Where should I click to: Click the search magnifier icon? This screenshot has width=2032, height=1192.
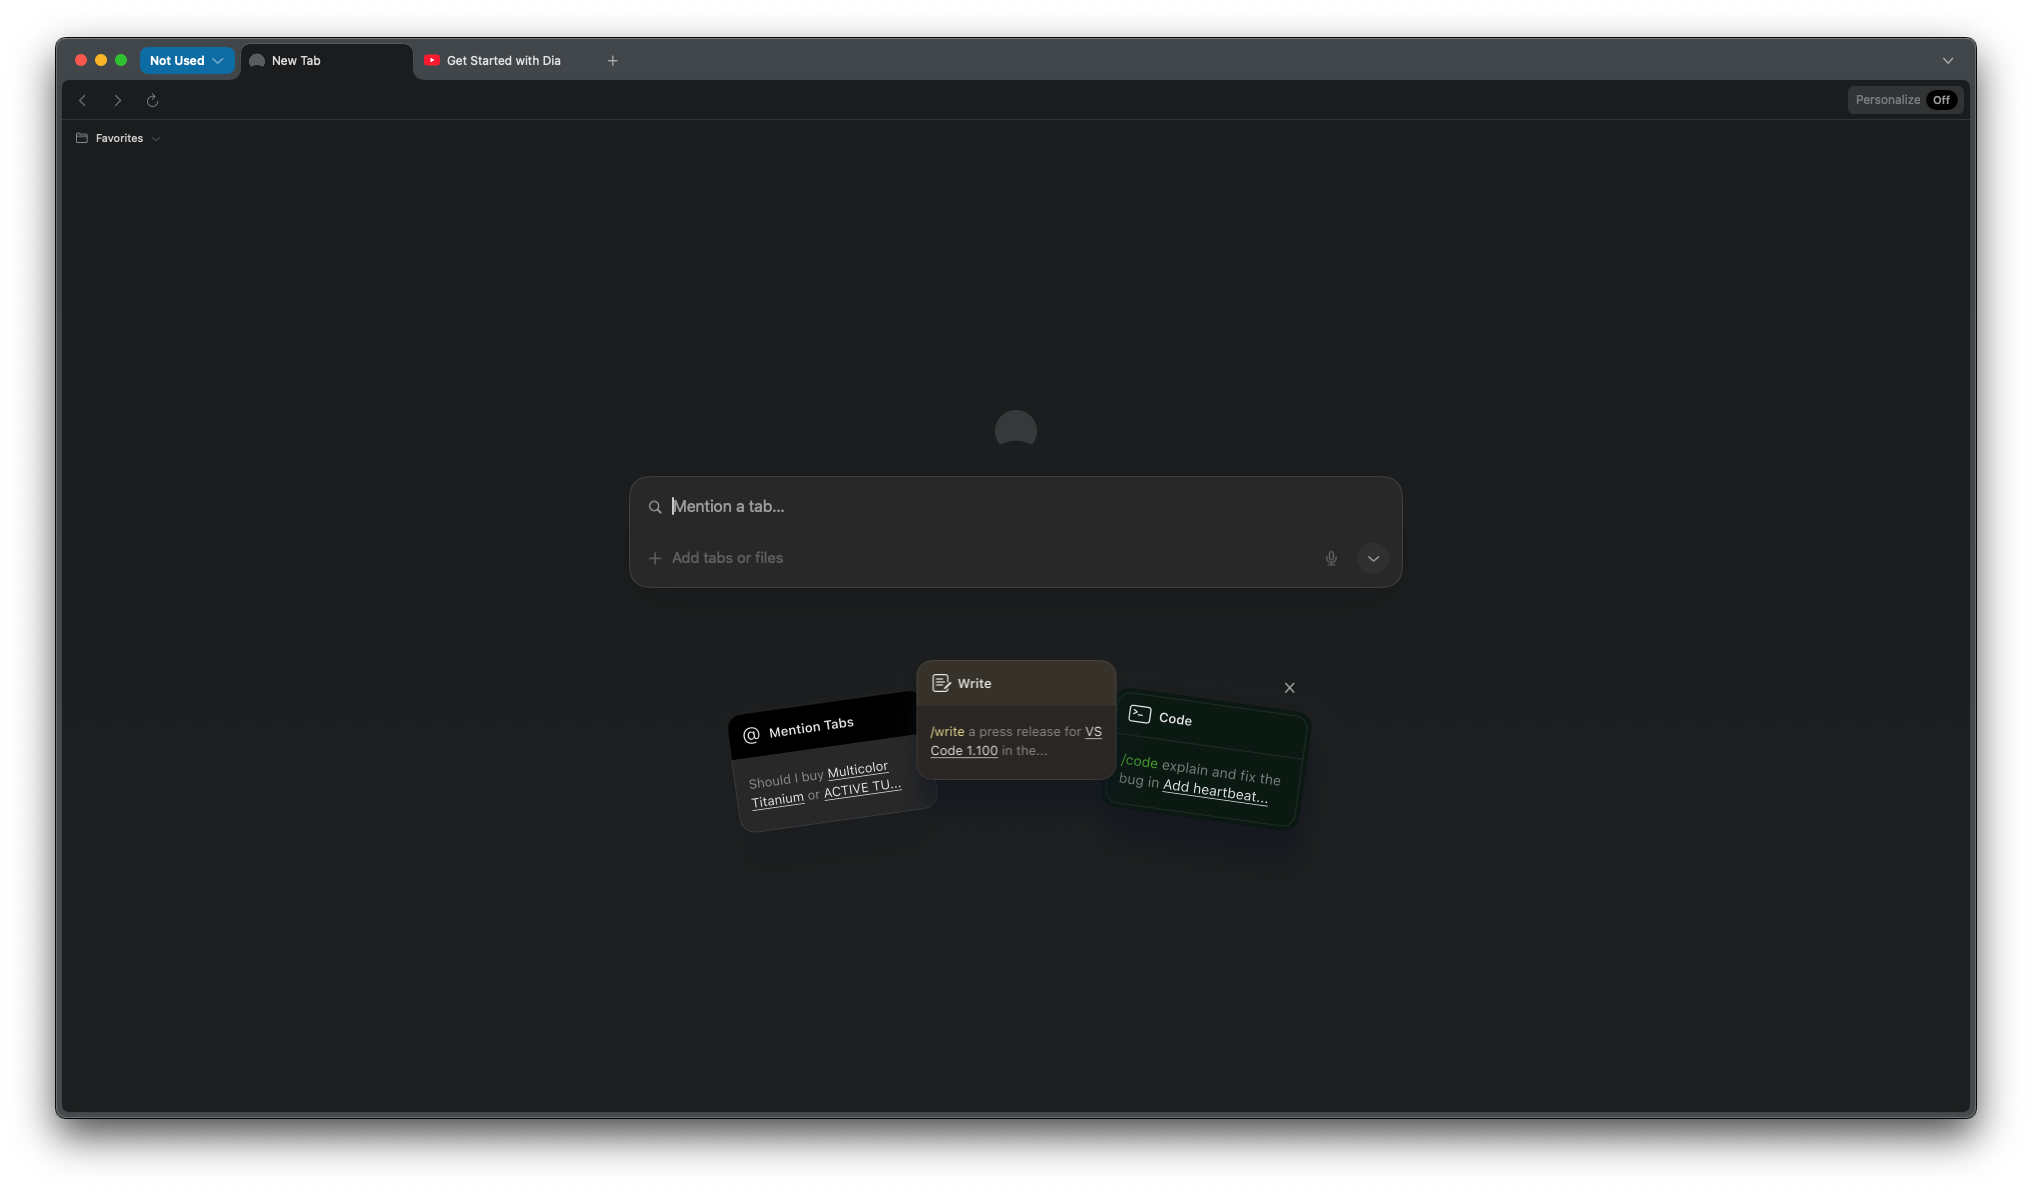pyautogui.click(x=655, y=507)
